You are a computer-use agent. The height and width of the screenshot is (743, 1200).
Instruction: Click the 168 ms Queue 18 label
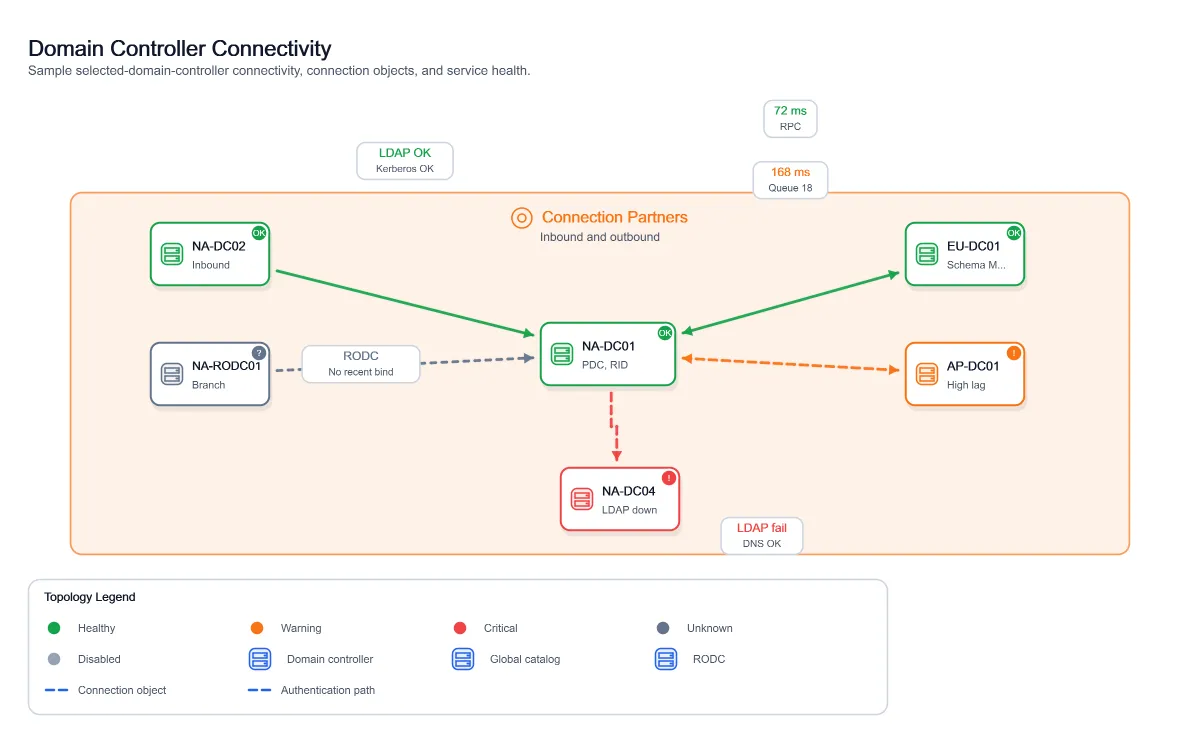[790, 180]
